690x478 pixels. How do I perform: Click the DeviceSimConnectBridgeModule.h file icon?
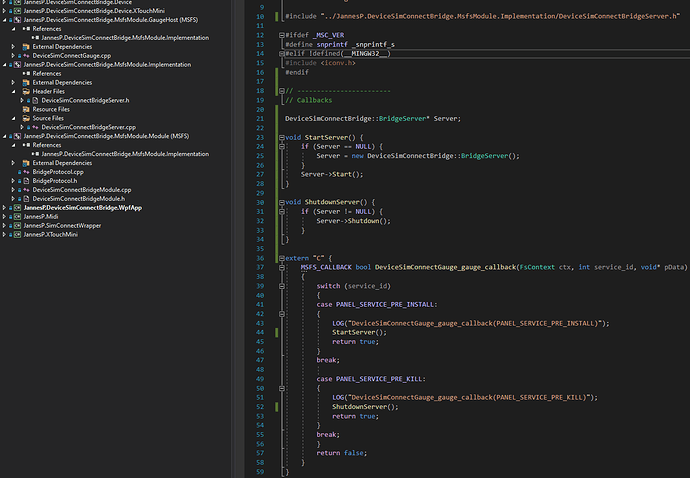click(x=26, y=199)
